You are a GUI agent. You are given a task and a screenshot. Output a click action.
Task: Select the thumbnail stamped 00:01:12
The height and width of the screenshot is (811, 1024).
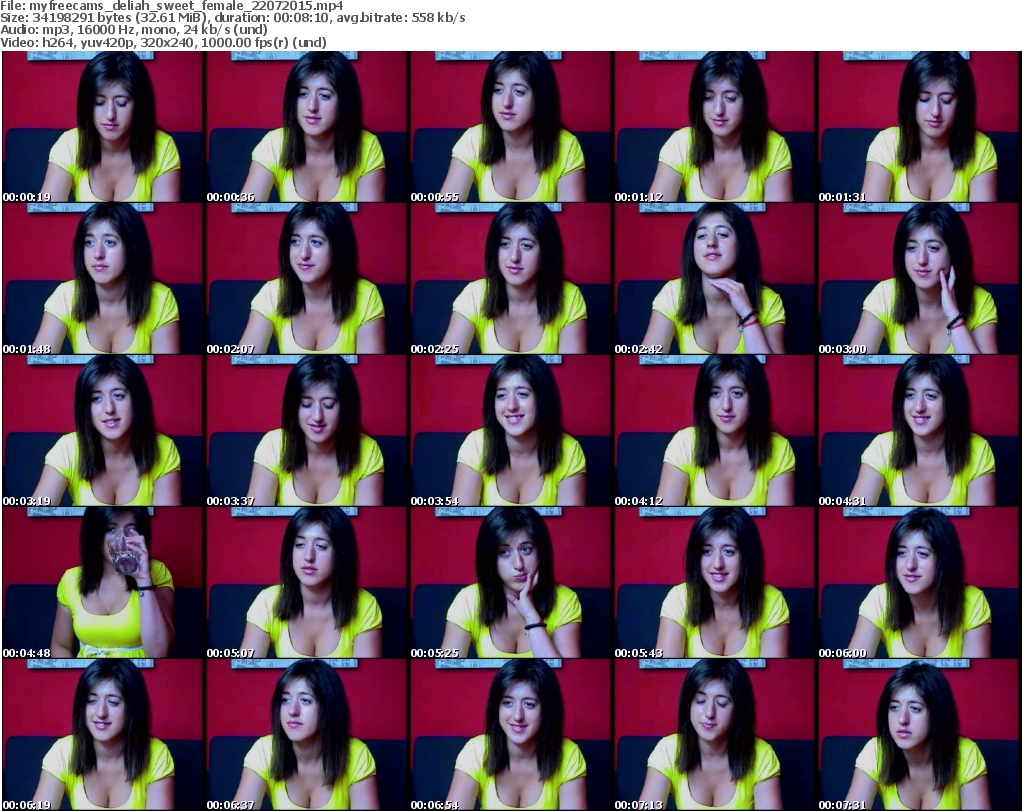715,127
